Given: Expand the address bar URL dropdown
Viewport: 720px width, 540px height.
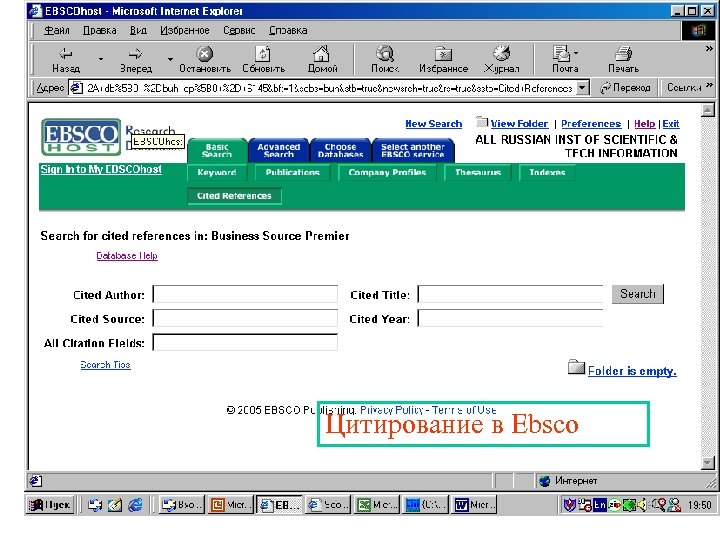Looking at the screenshot, I should pos(583,87).
